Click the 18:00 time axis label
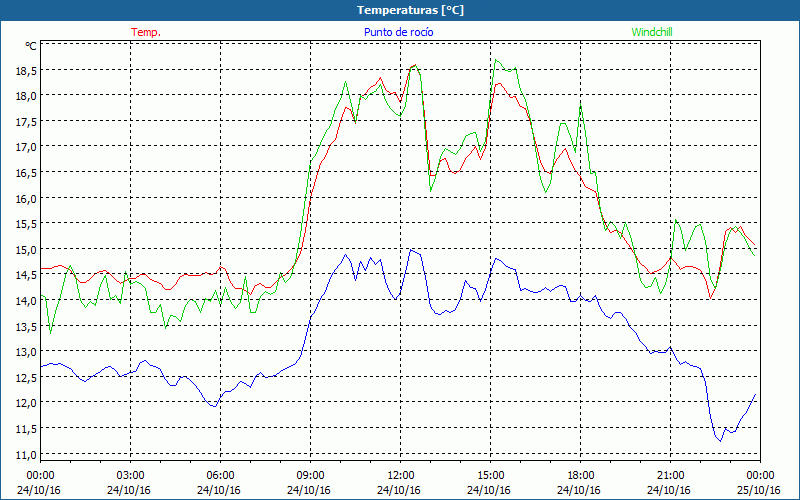Viewport: 800px width, 500px height. coord(580,476)
